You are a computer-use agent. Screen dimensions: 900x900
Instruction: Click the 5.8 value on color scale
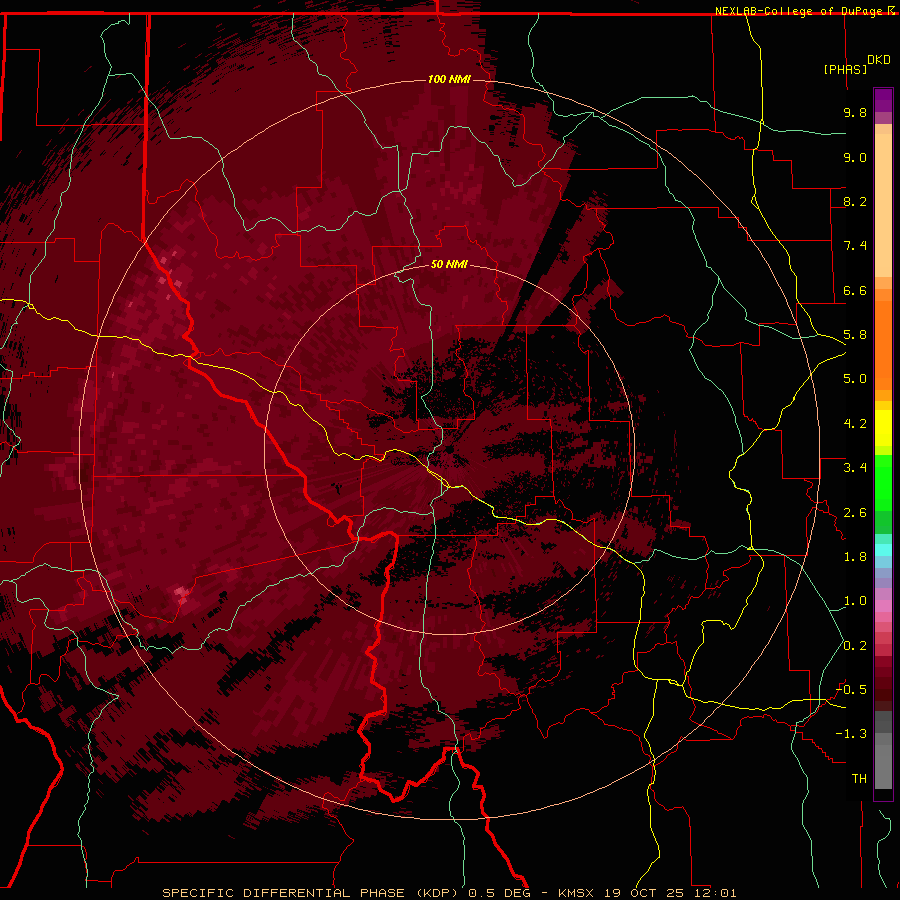[x=855, y=335]
